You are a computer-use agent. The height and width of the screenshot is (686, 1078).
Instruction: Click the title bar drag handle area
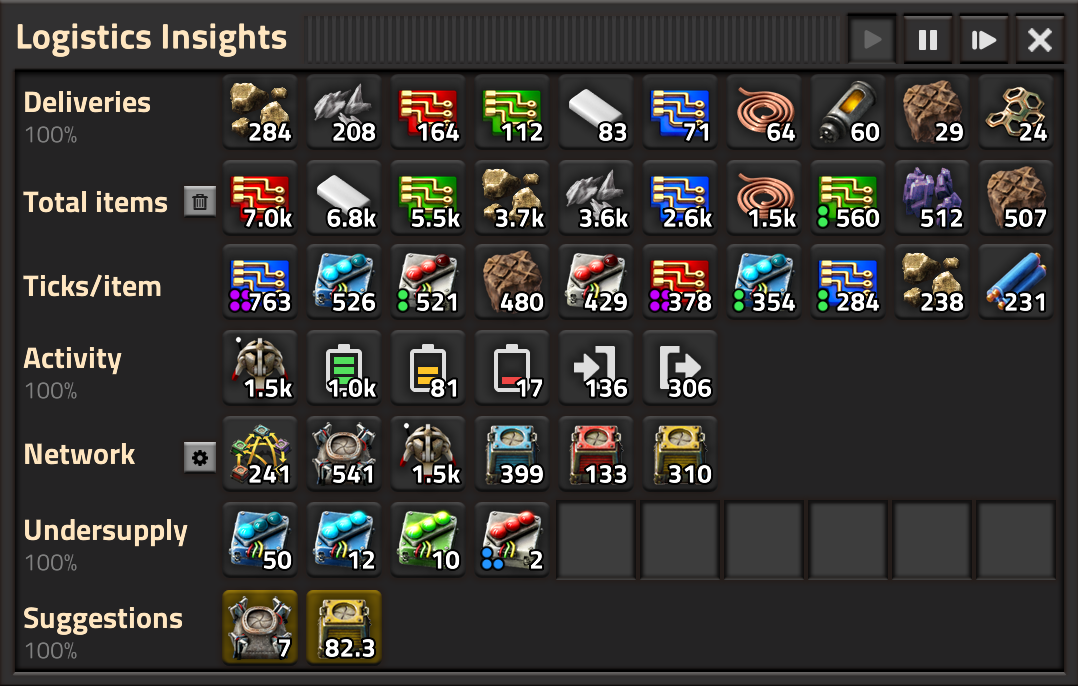572,39
